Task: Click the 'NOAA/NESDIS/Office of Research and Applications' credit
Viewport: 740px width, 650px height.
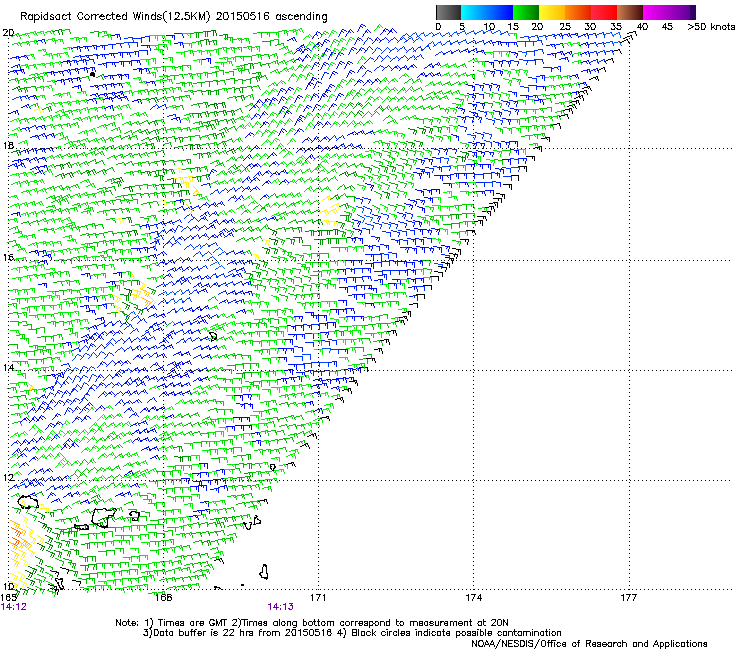Action: coord(589,644)
